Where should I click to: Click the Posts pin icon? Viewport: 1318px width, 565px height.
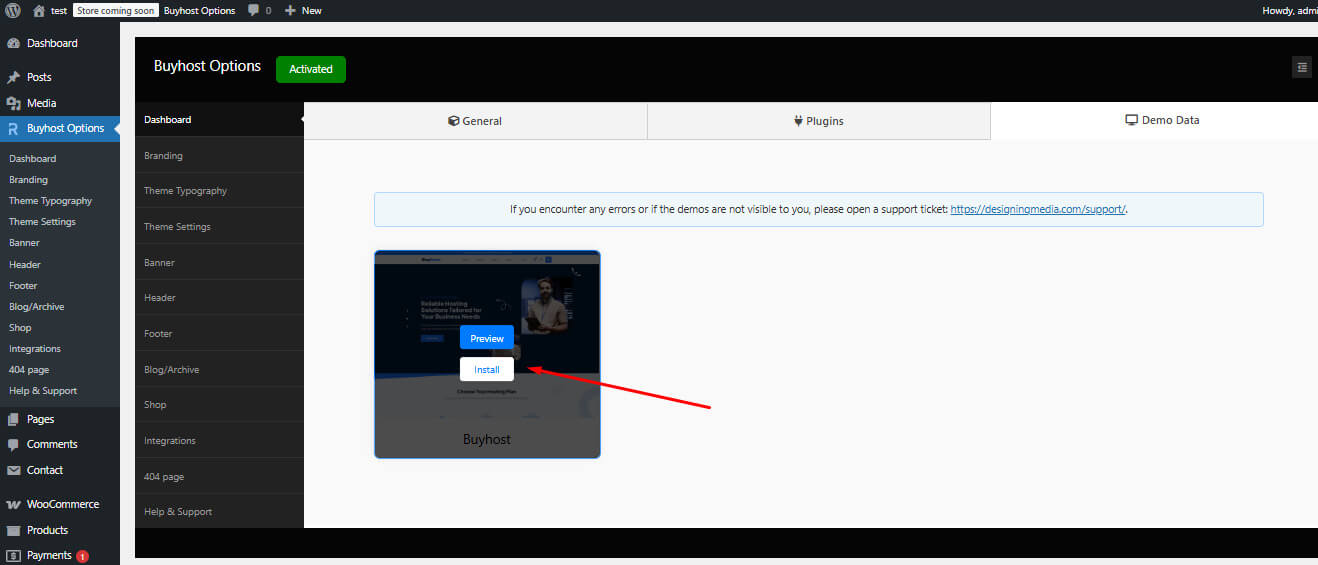click(13, 77)
